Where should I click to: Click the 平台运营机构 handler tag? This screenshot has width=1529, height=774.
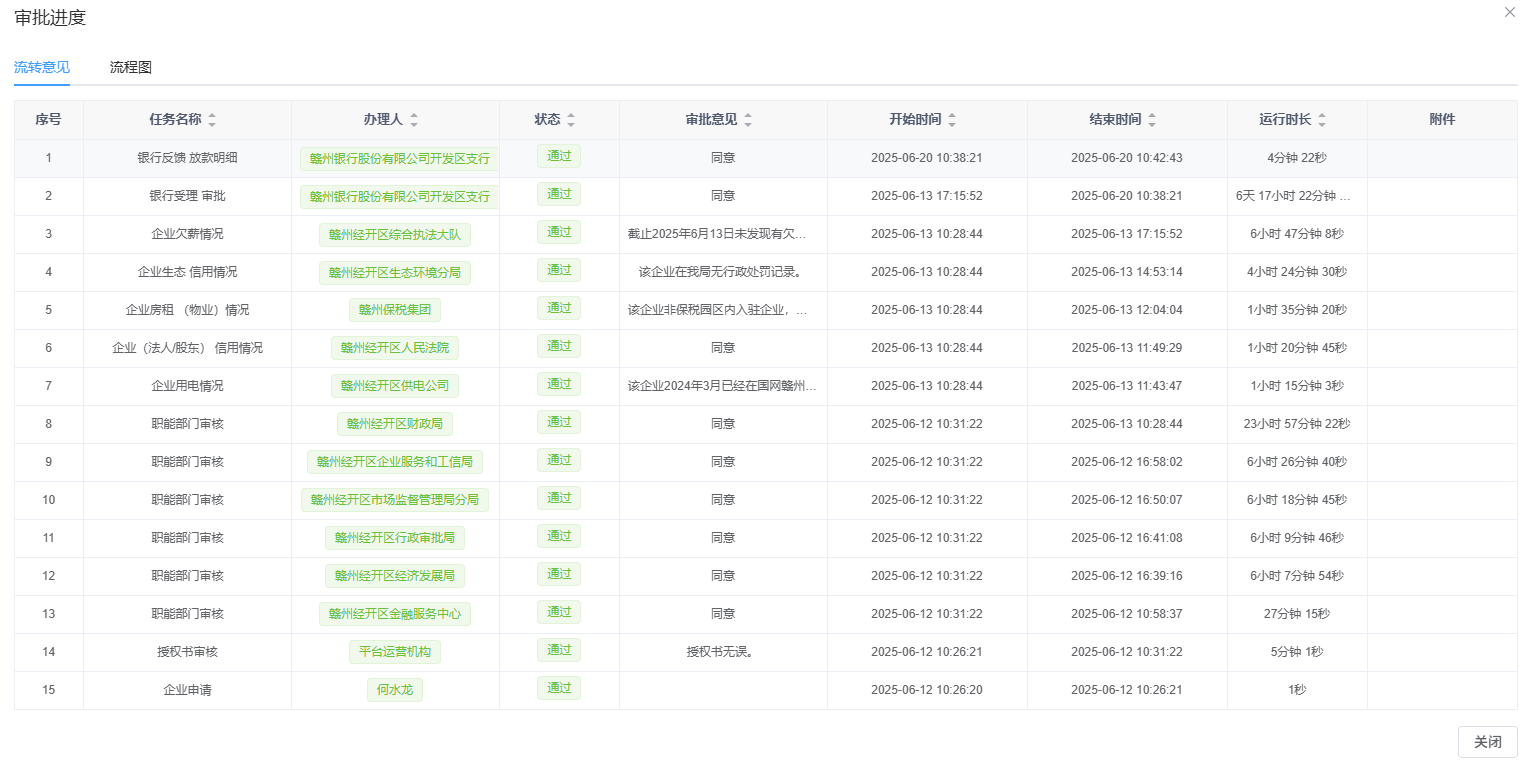pos(395,651)
